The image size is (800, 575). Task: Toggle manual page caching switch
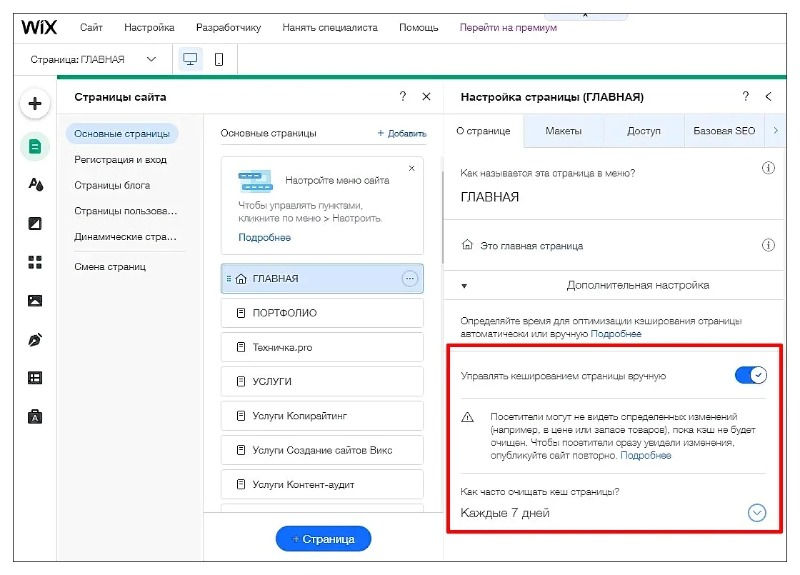(750, 375)
